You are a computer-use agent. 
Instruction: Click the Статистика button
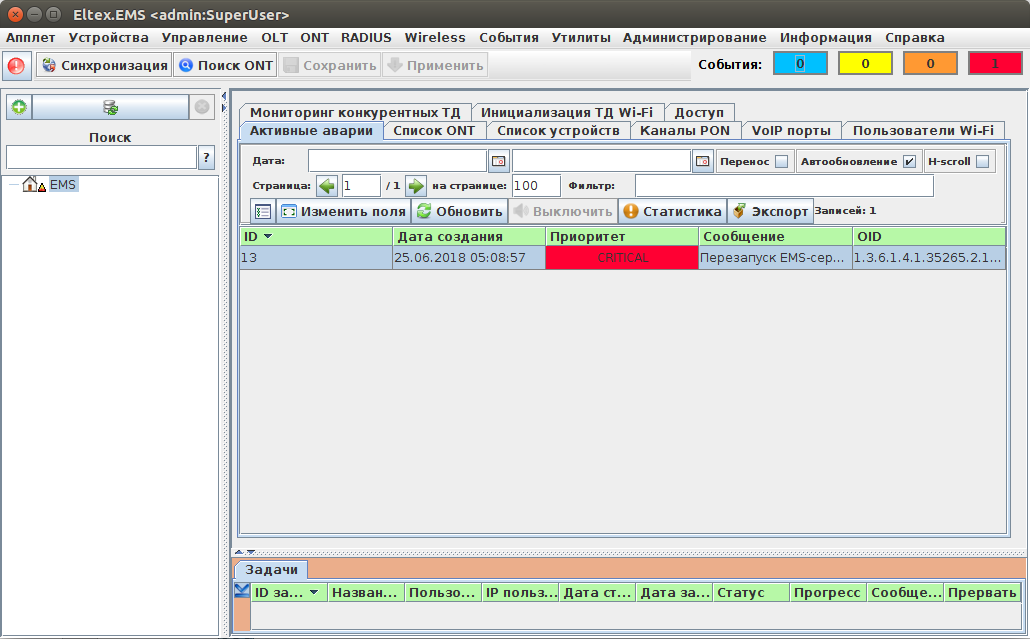(x=673, y=211)
